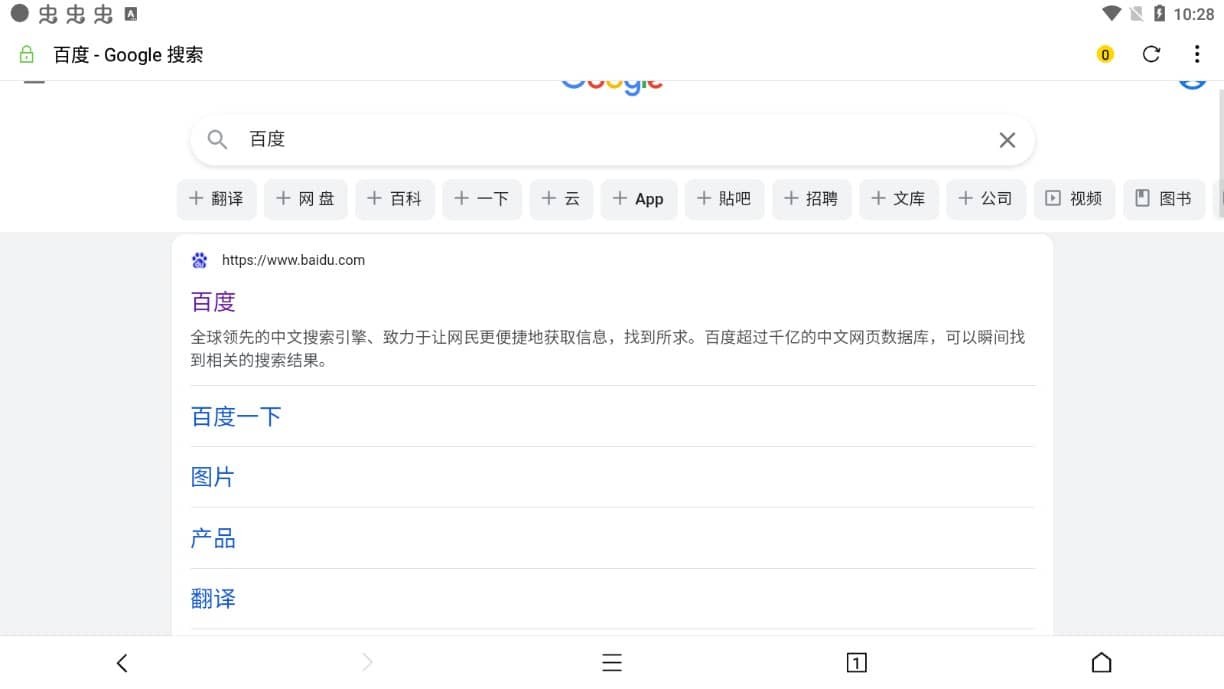Open the tab switcher showing 1 tab
Image resolution: width=1224 pixels, height=689 pixels.
point(856,663)
